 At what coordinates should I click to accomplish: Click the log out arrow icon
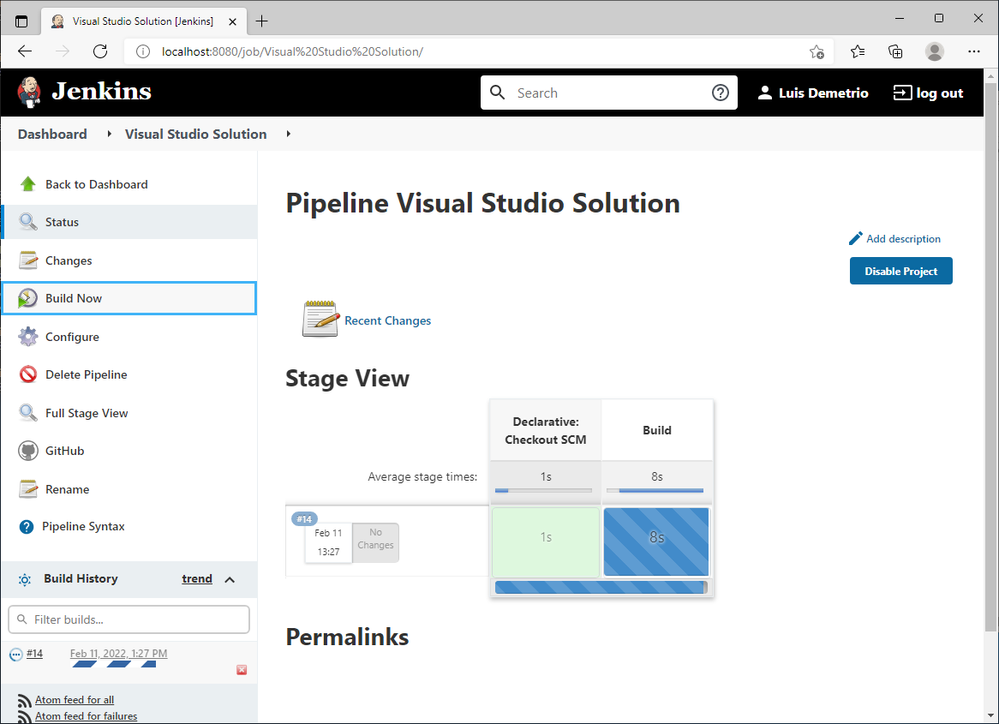click(902, 93)
